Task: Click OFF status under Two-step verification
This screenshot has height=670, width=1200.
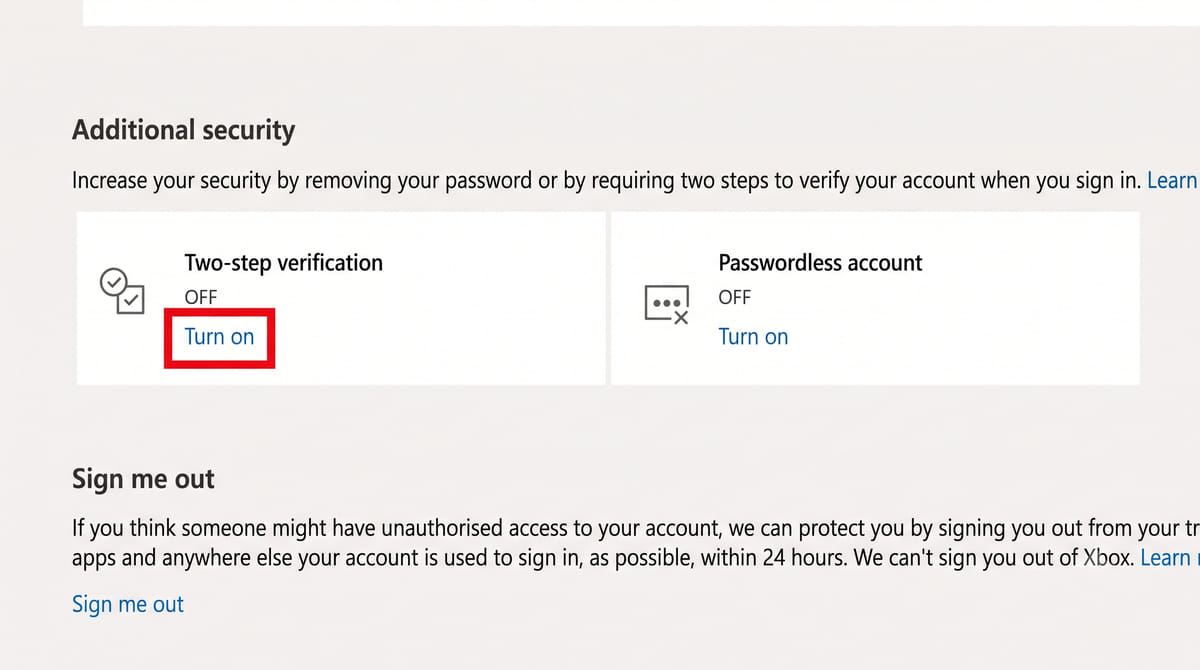Action: (201, 297)
